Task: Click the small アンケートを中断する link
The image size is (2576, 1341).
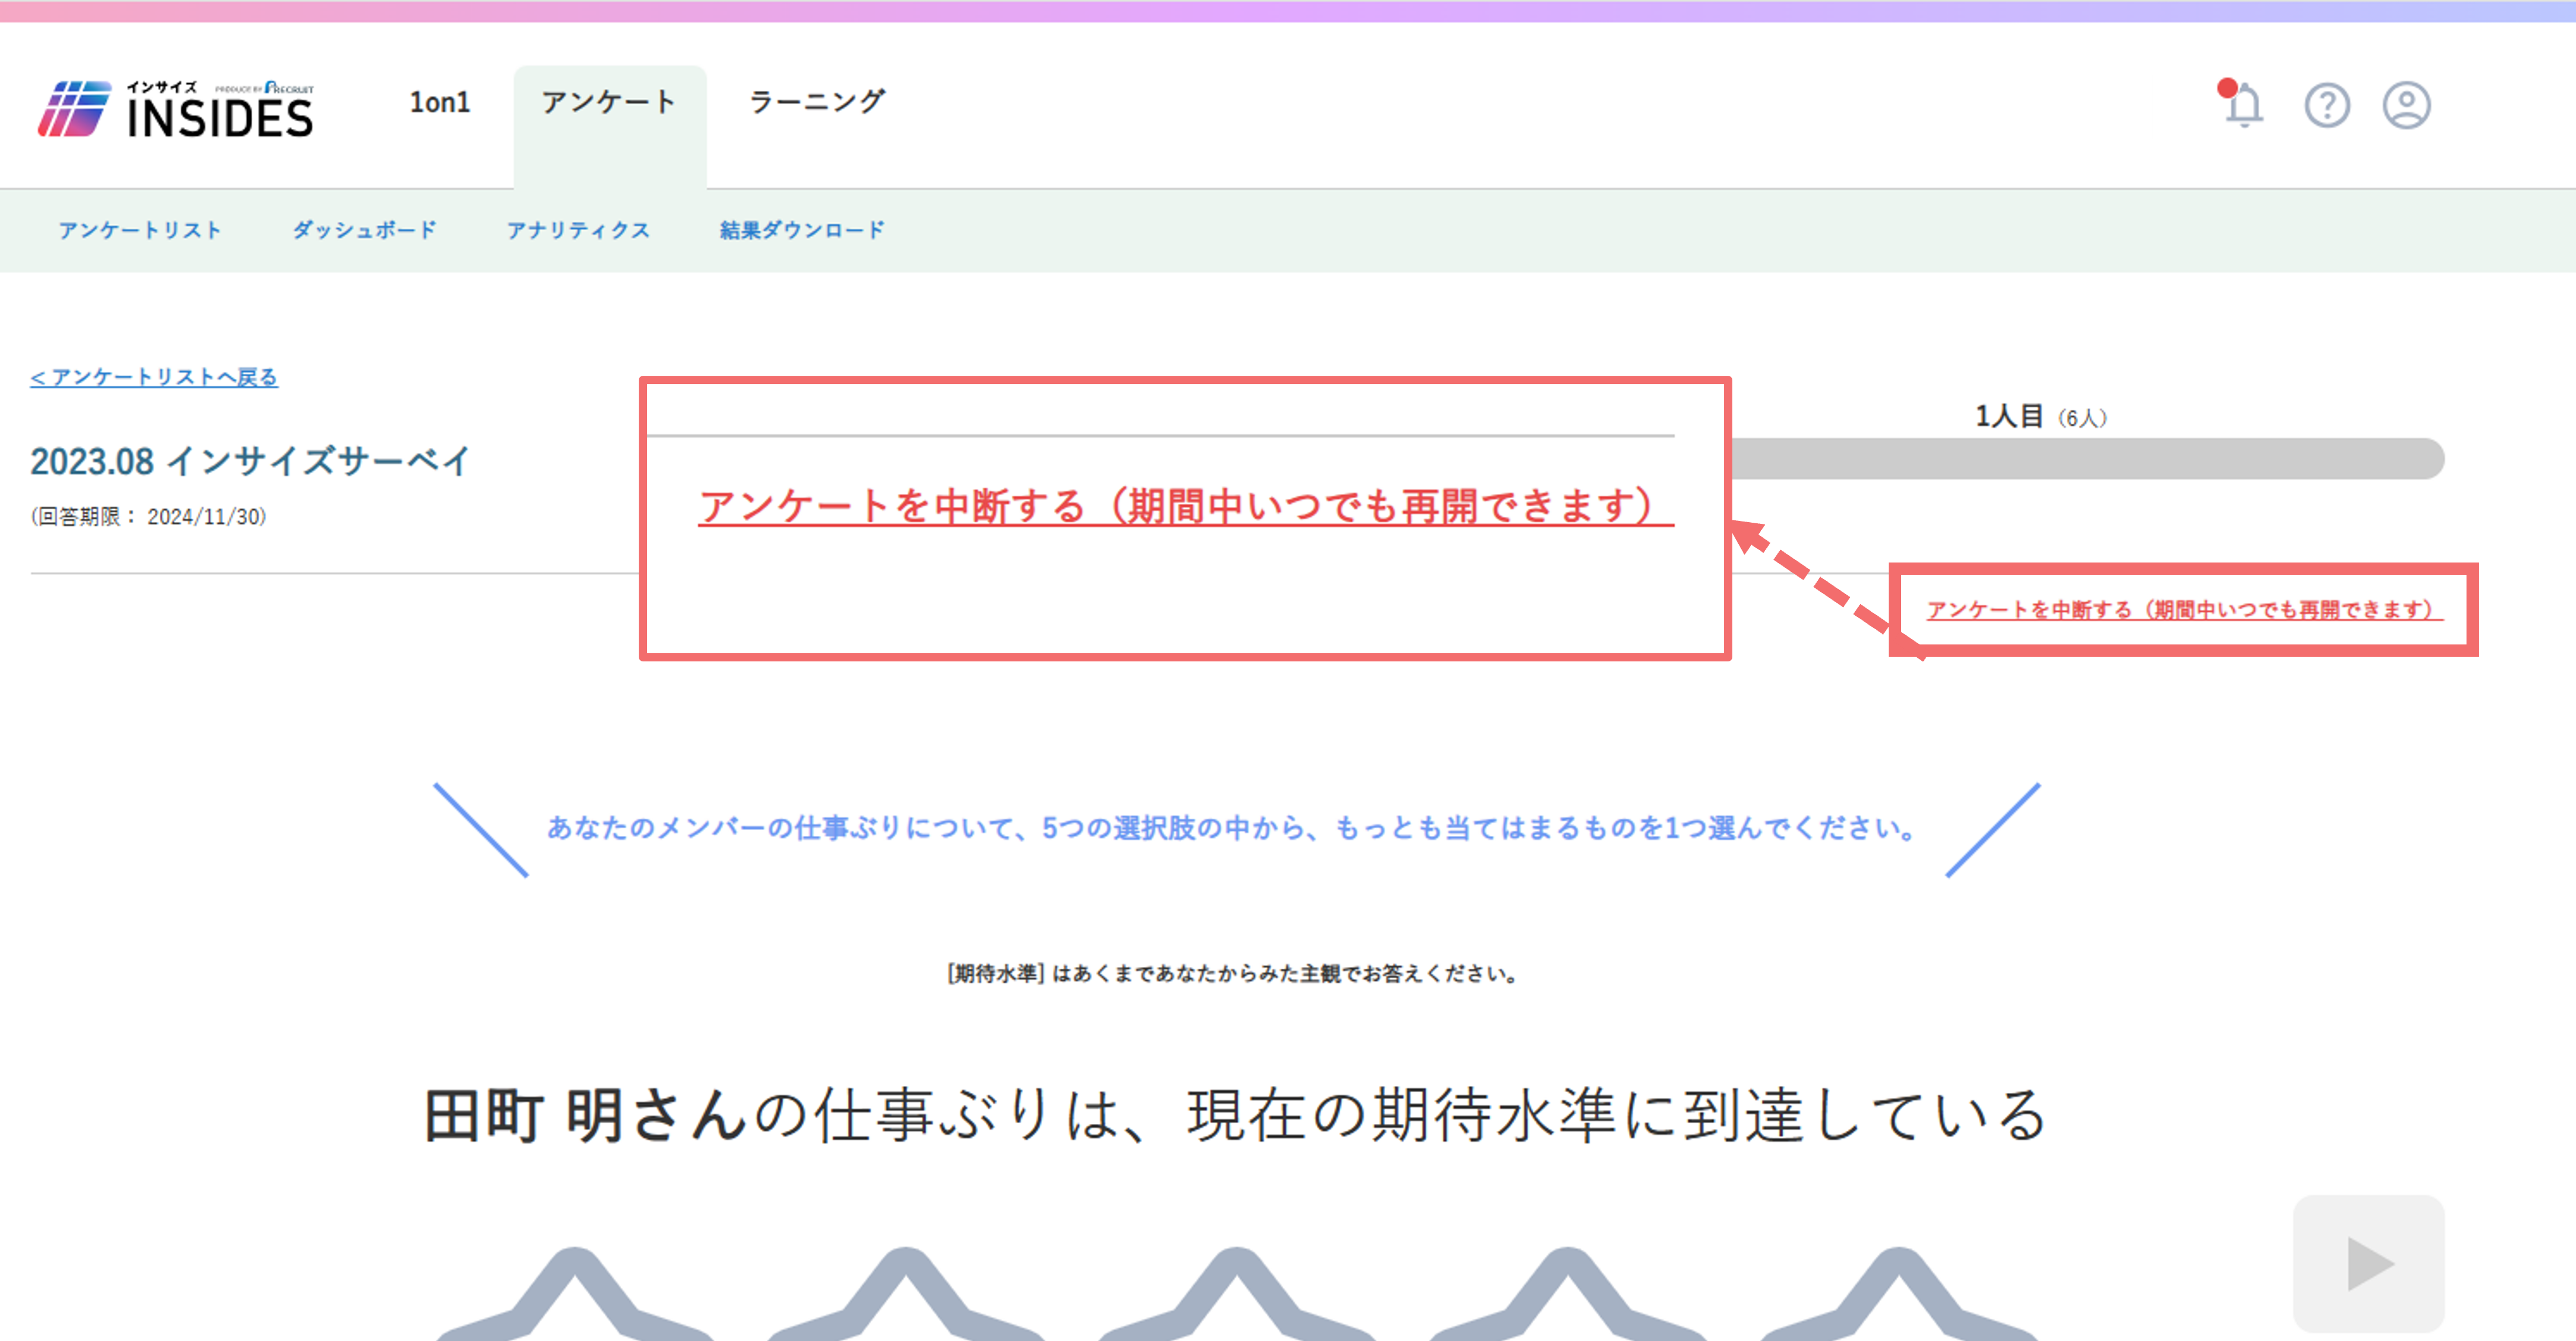Action: pos(2185,609)
